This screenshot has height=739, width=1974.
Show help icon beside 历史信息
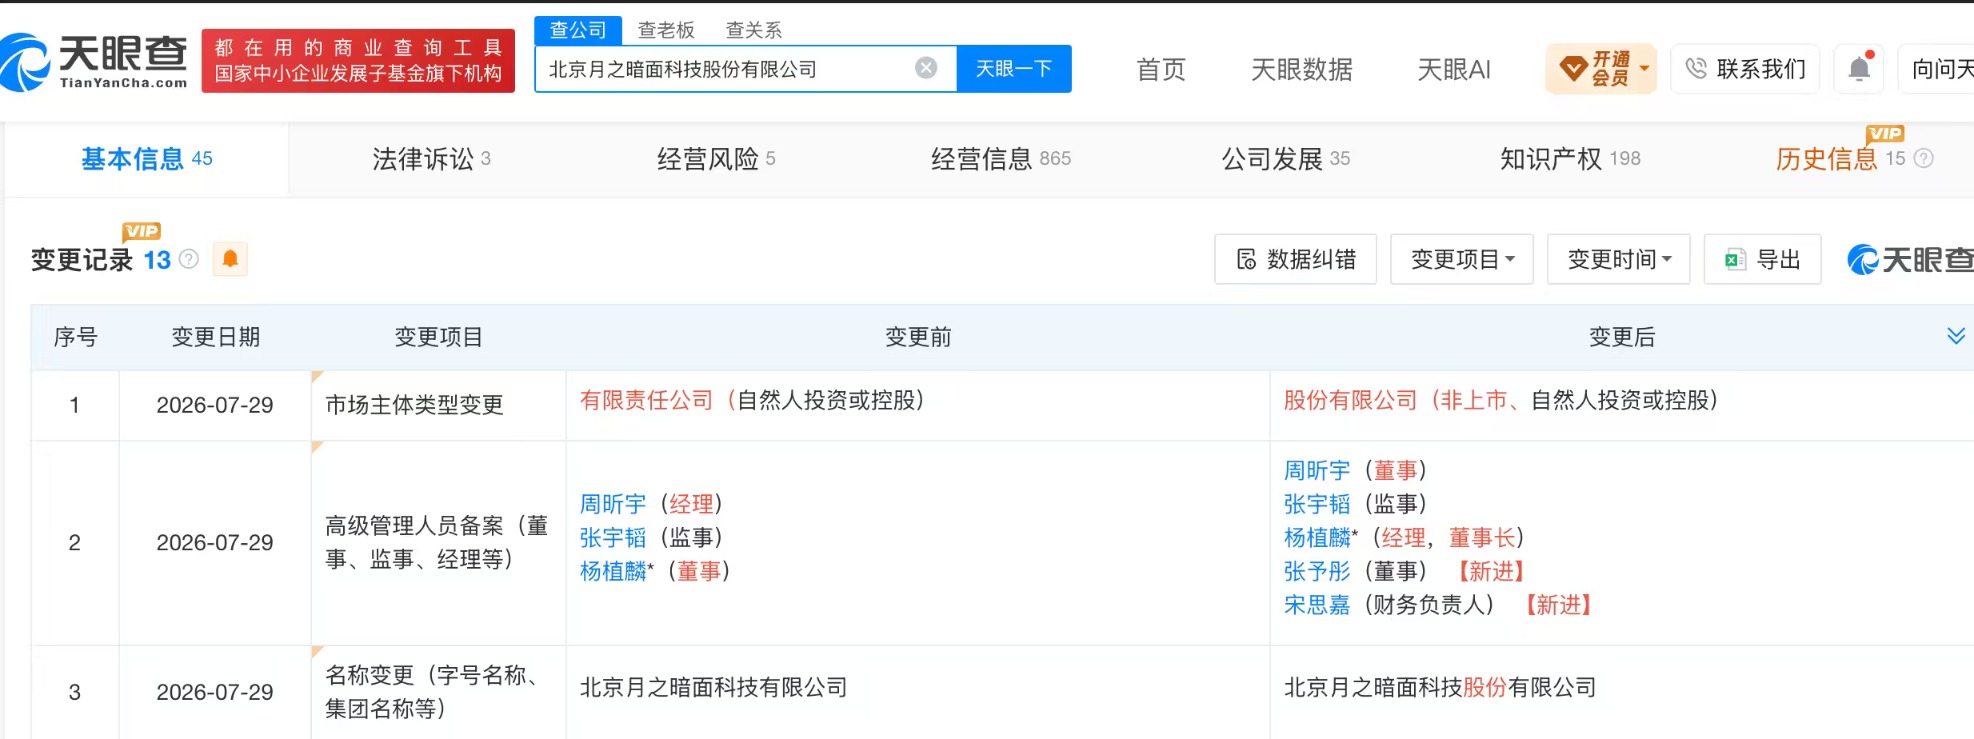point(1923,159)
